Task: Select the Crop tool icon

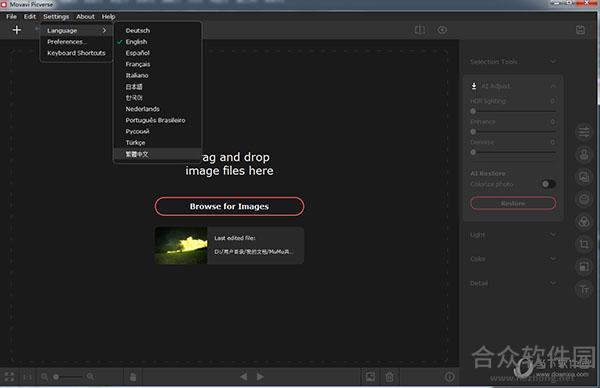Action: (584, 244)
